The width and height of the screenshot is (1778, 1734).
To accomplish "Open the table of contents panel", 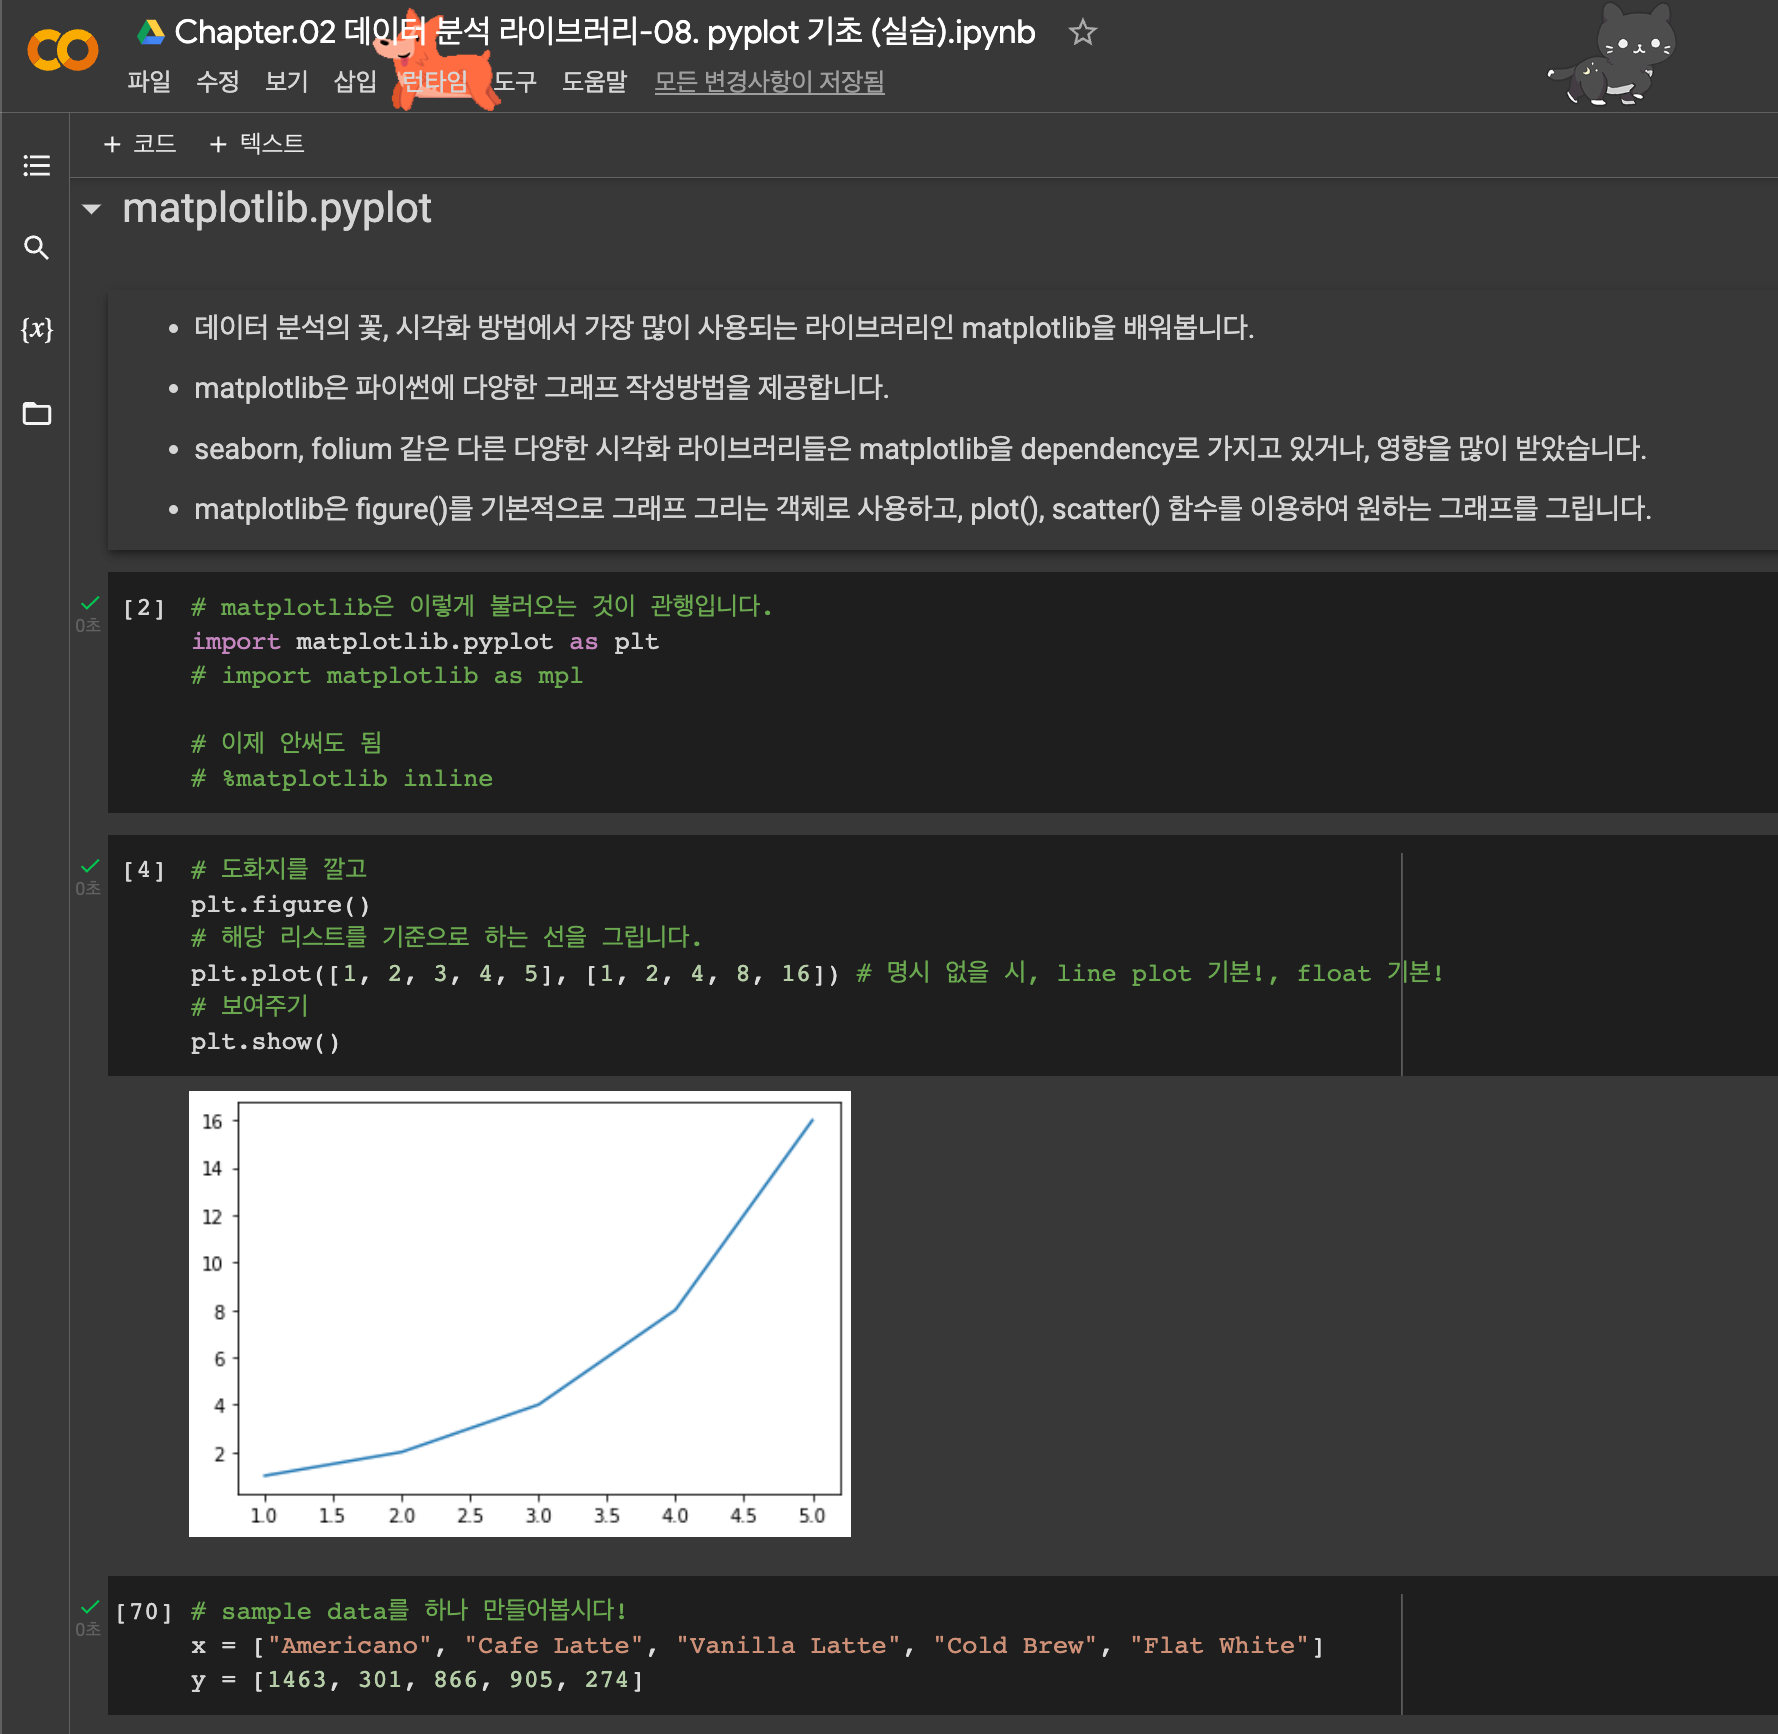I will (x=37, y=165).
